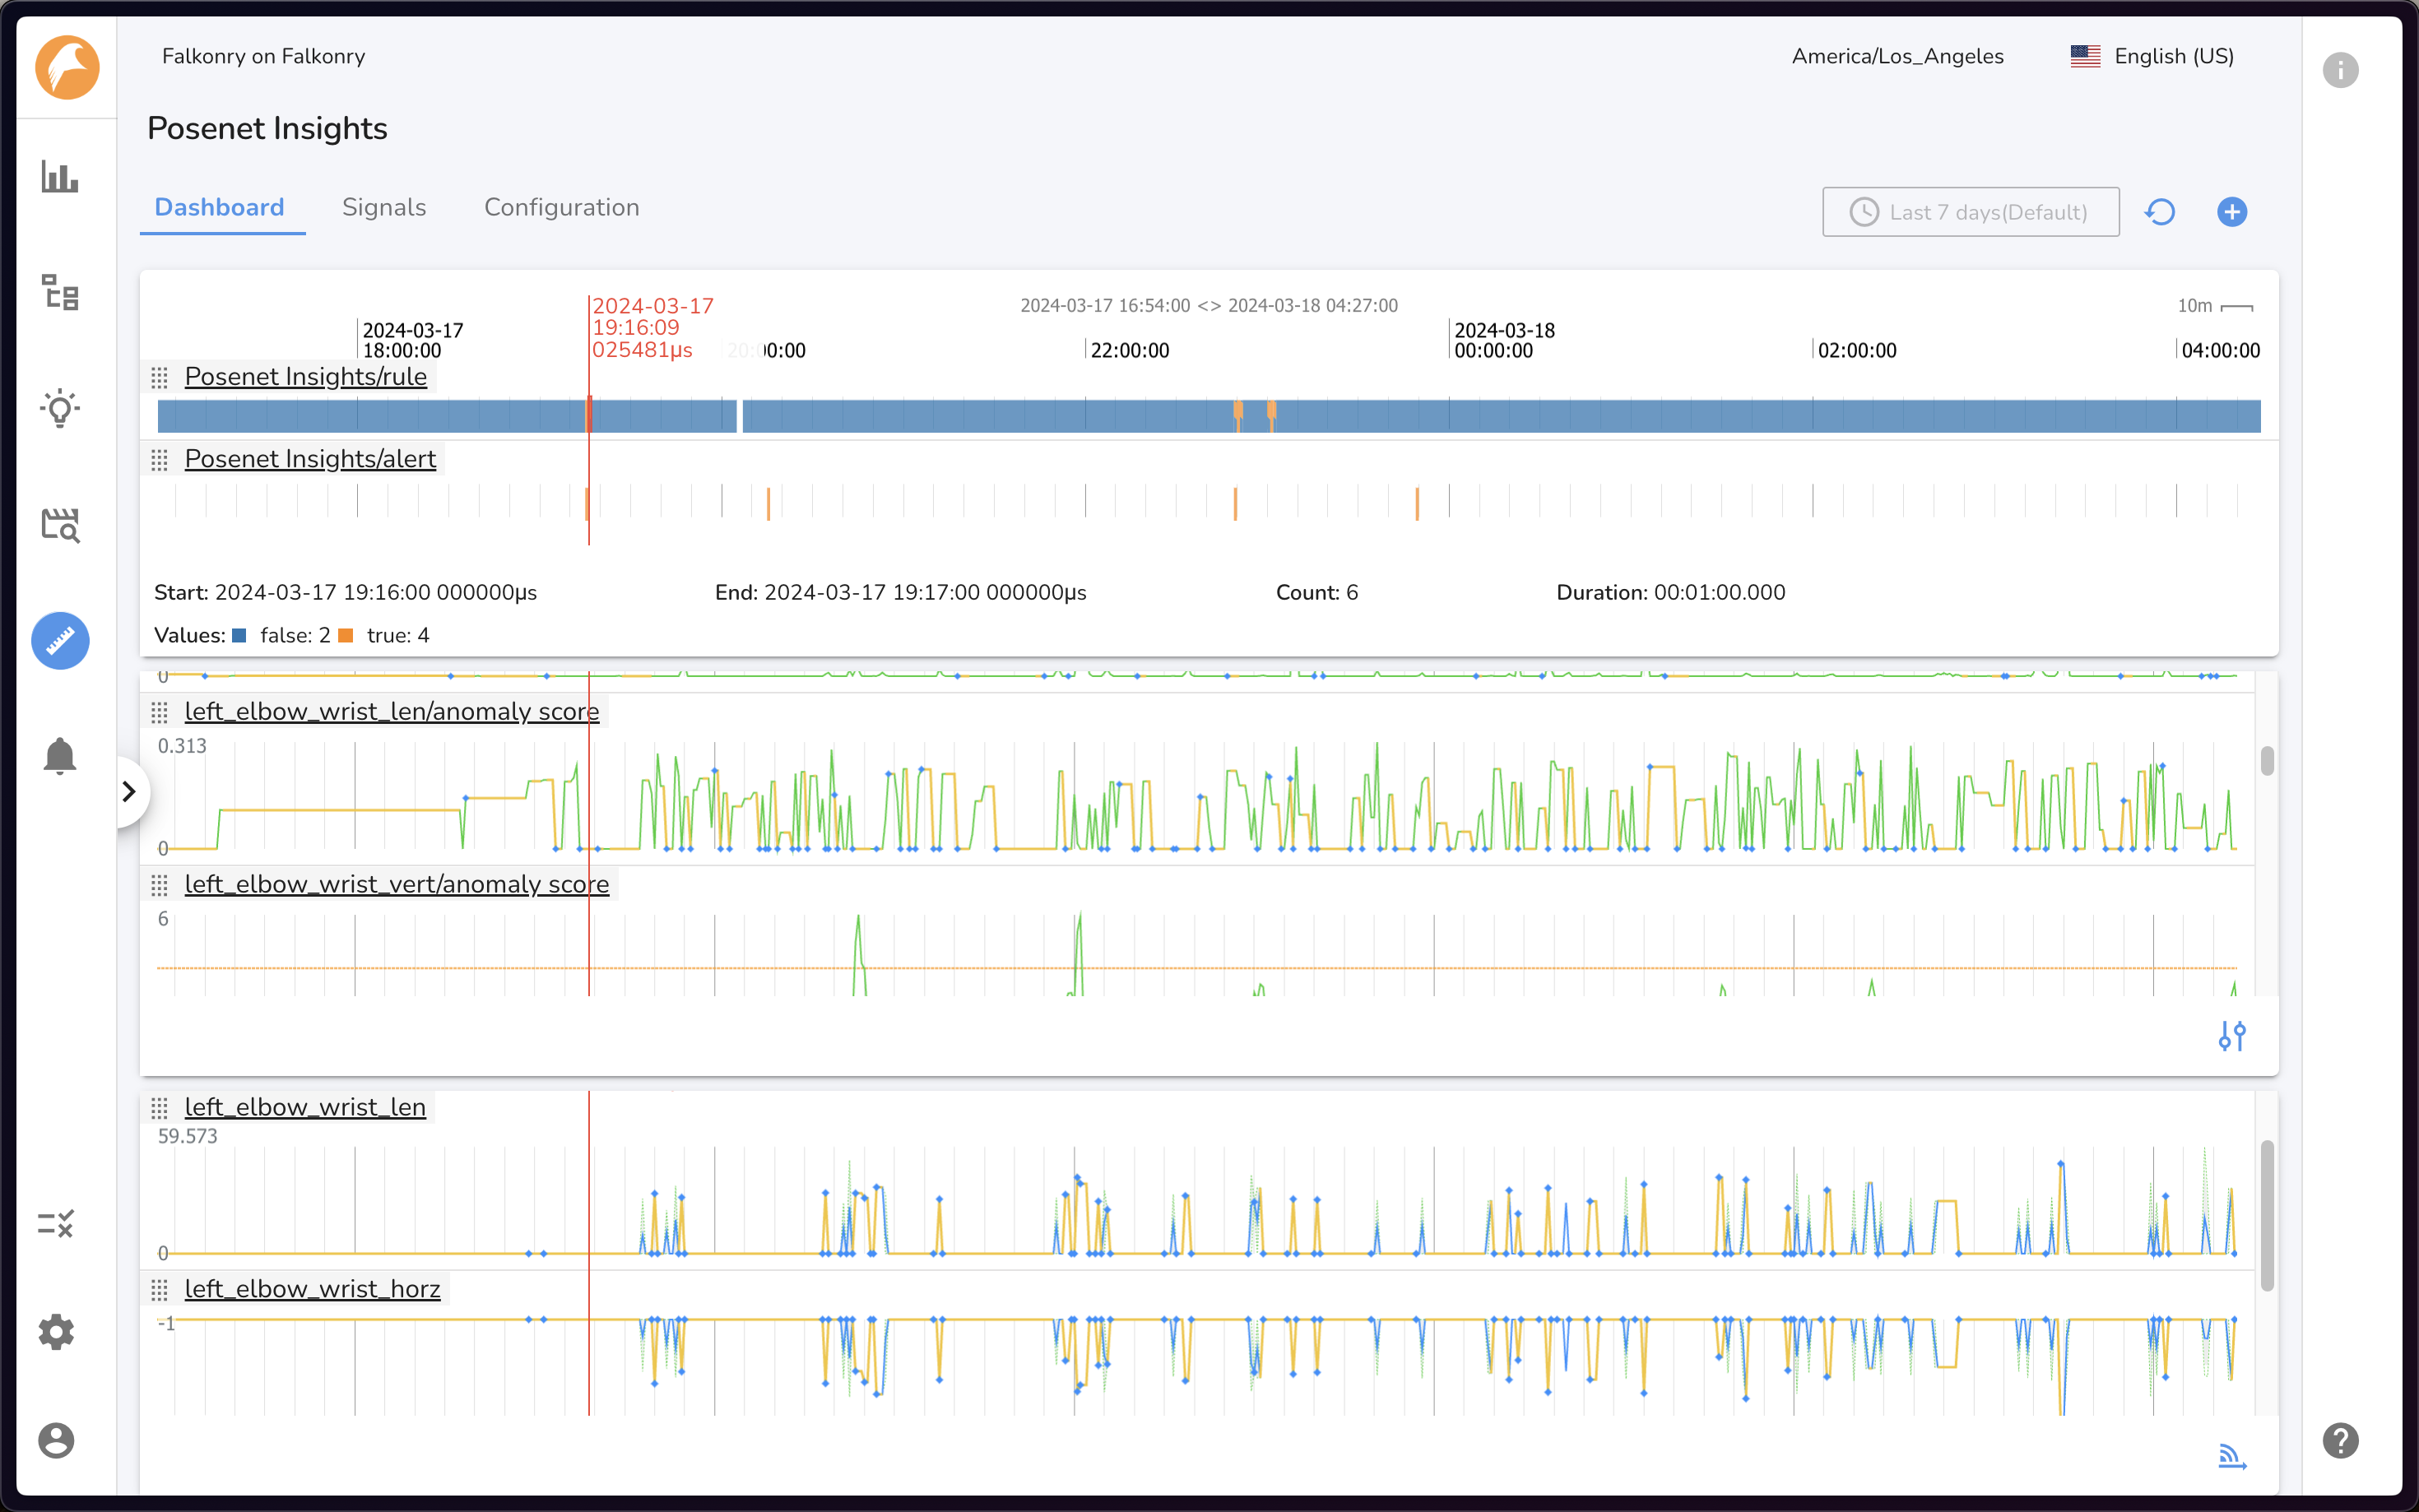The height and width of the screenshot is (1512, 2419).
Task: Switch to the Signals tab
Action: (384, 207)
